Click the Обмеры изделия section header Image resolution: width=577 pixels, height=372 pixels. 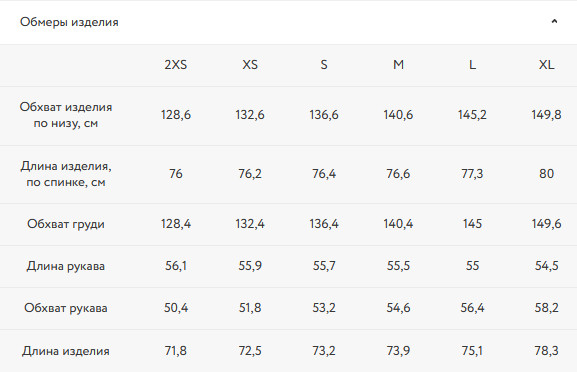69,22
